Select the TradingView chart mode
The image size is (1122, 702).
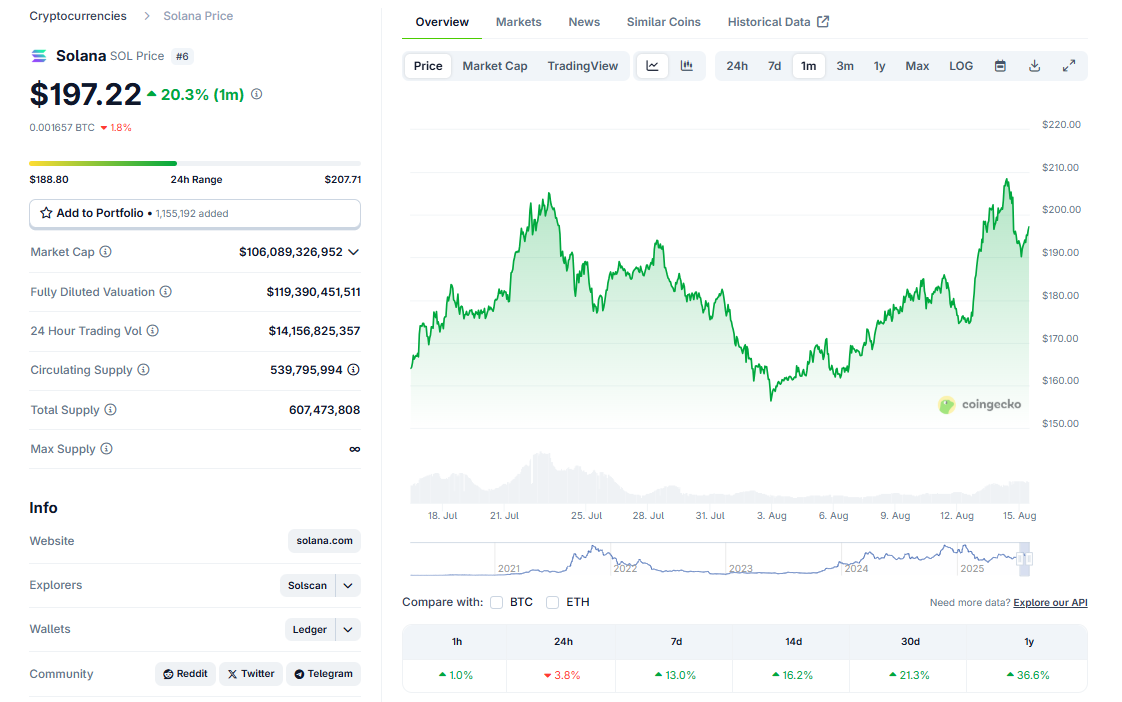point(582,66)
